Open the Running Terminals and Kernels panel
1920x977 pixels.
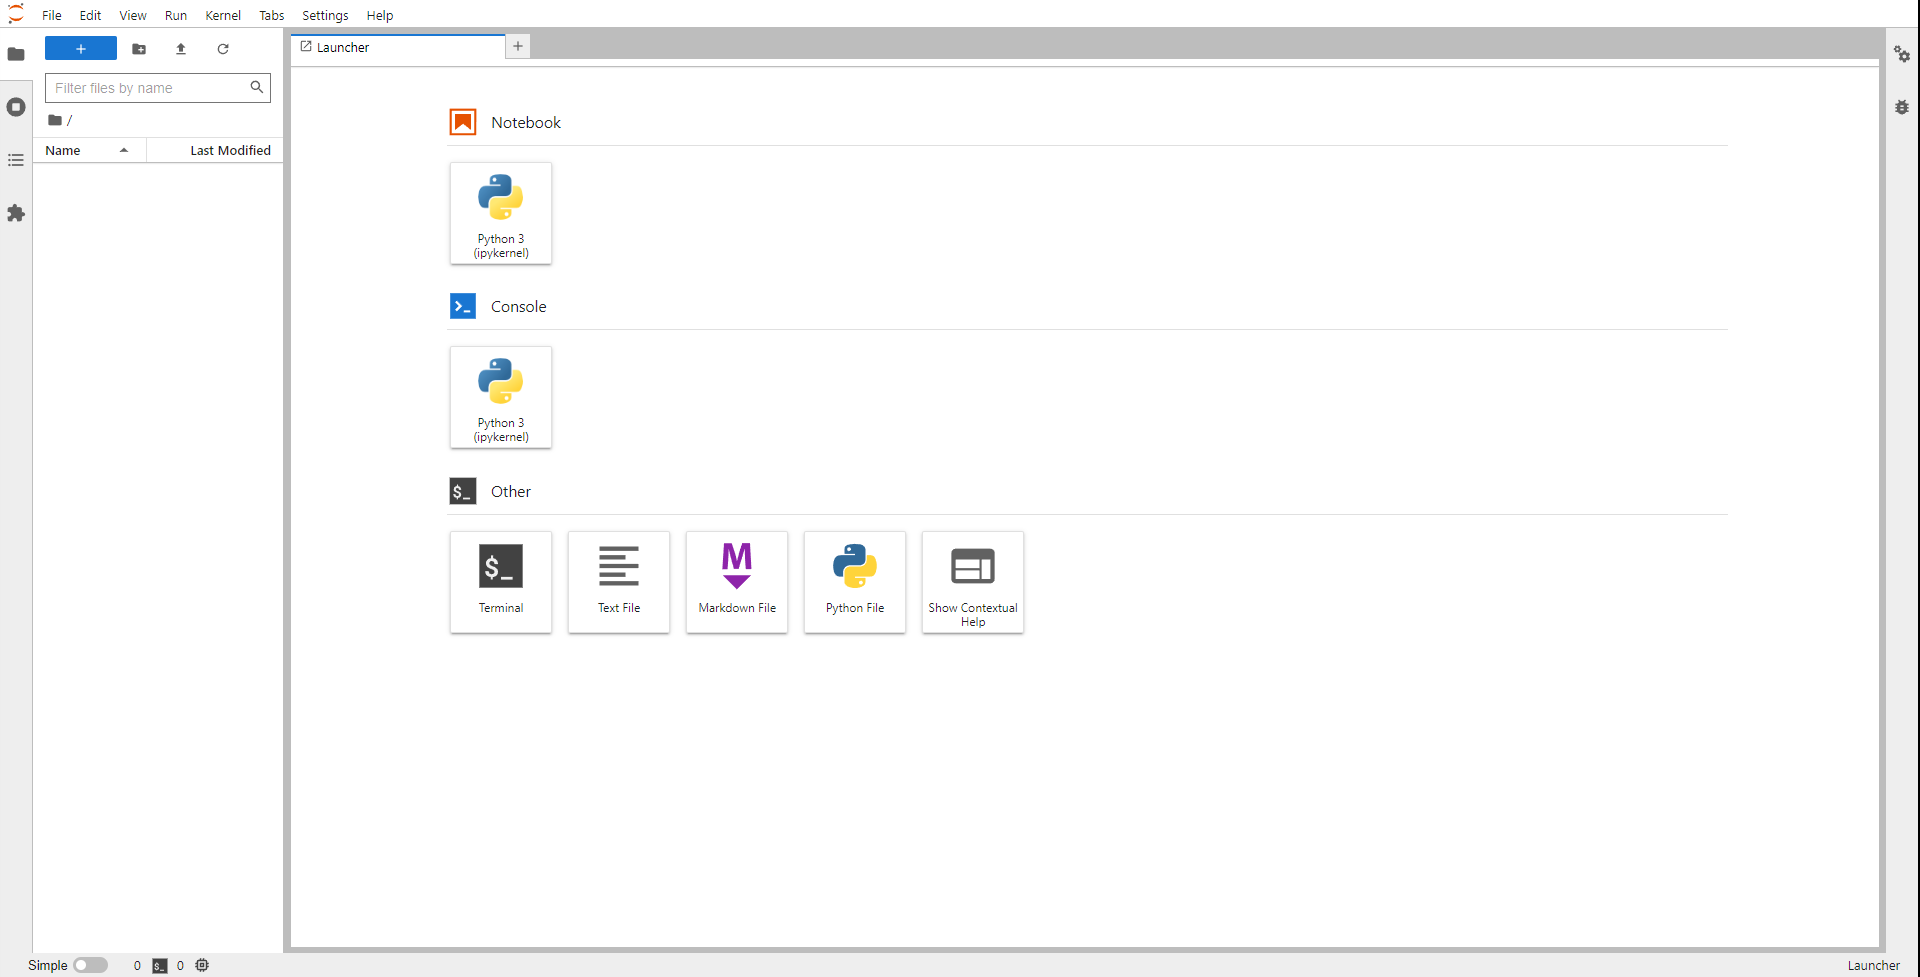(x=16, y=107)
